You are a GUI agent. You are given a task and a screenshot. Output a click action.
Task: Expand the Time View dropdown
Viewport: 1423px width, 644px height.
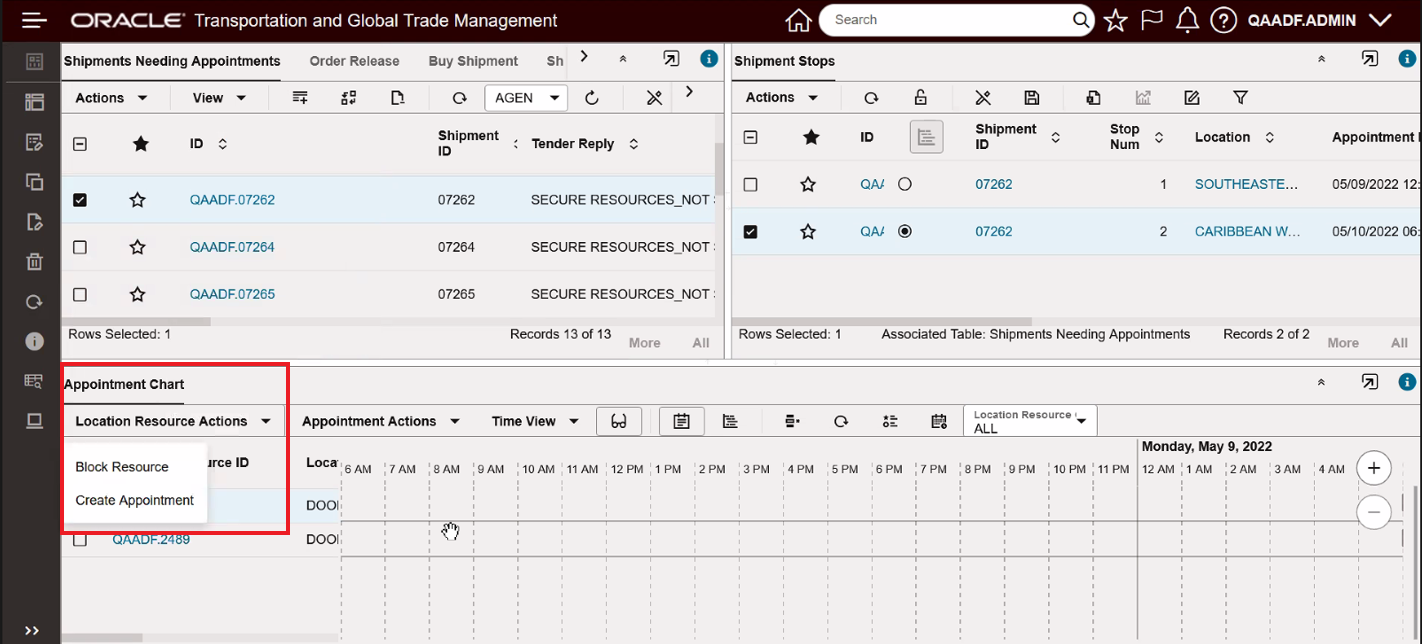534,421
